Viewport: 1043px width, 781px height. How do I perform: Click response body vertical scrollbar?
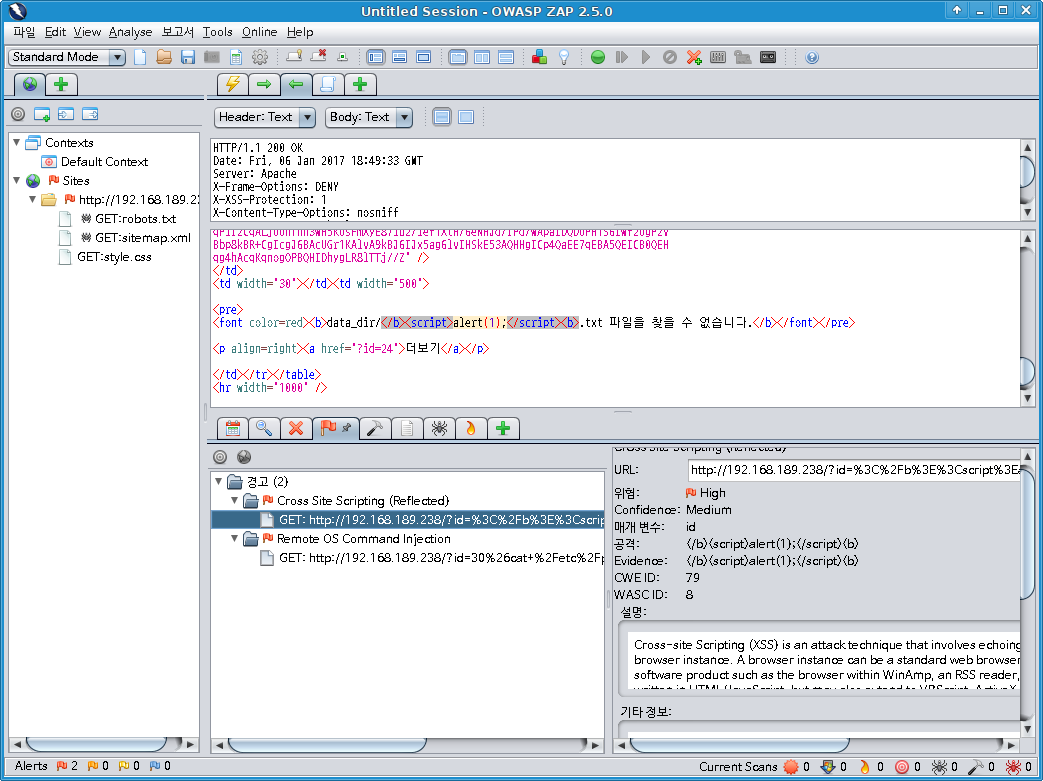click(1028, 317)
